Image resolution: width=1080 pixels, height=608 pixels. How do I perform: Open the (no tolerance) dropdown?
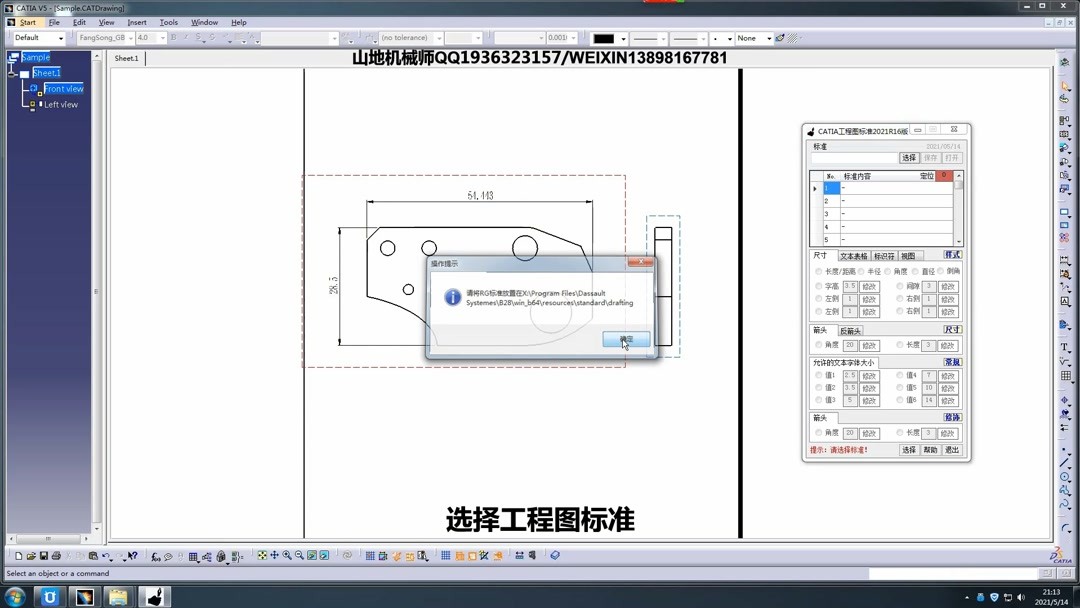439,38
